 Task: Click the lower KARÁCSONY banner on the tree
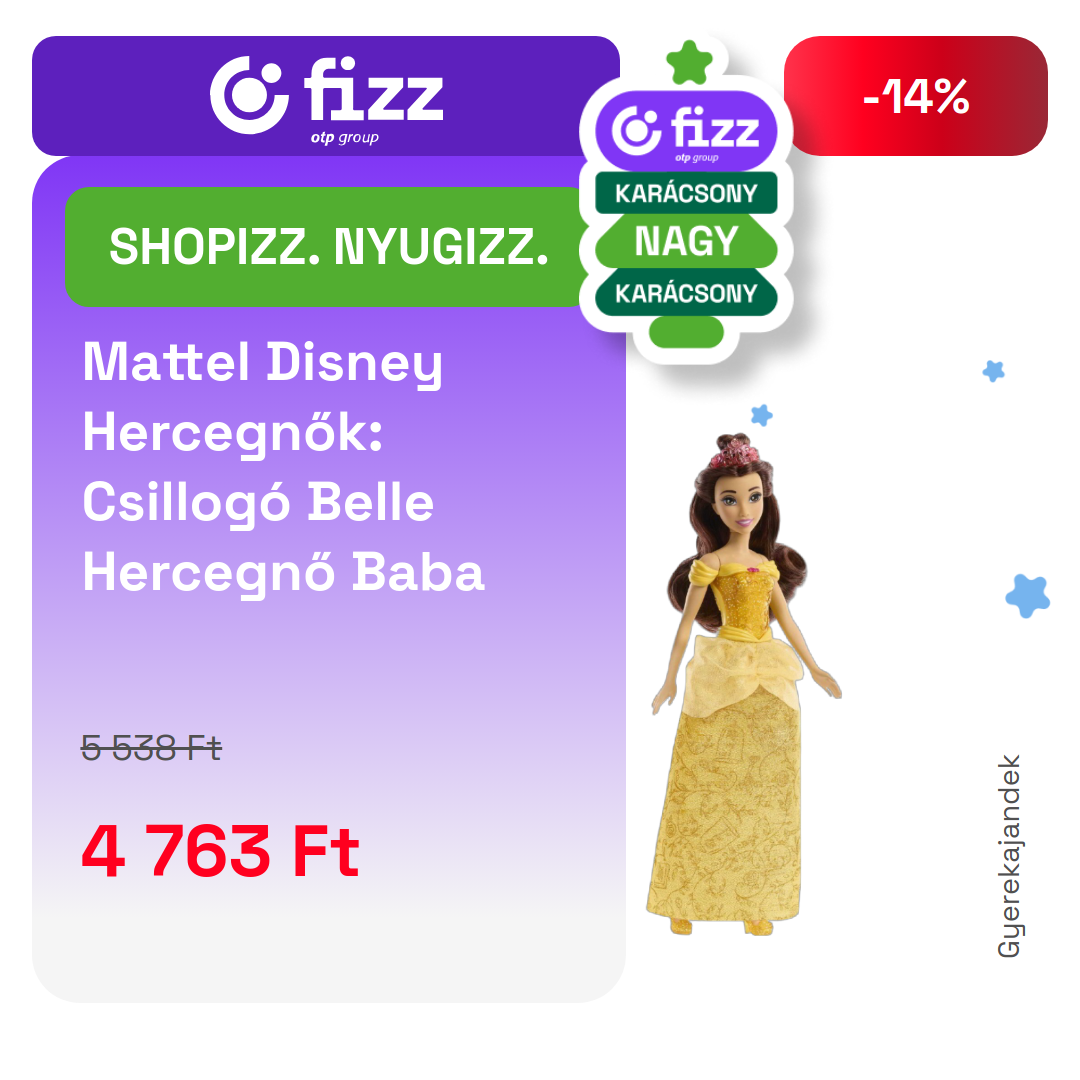[x=686, y=293]
